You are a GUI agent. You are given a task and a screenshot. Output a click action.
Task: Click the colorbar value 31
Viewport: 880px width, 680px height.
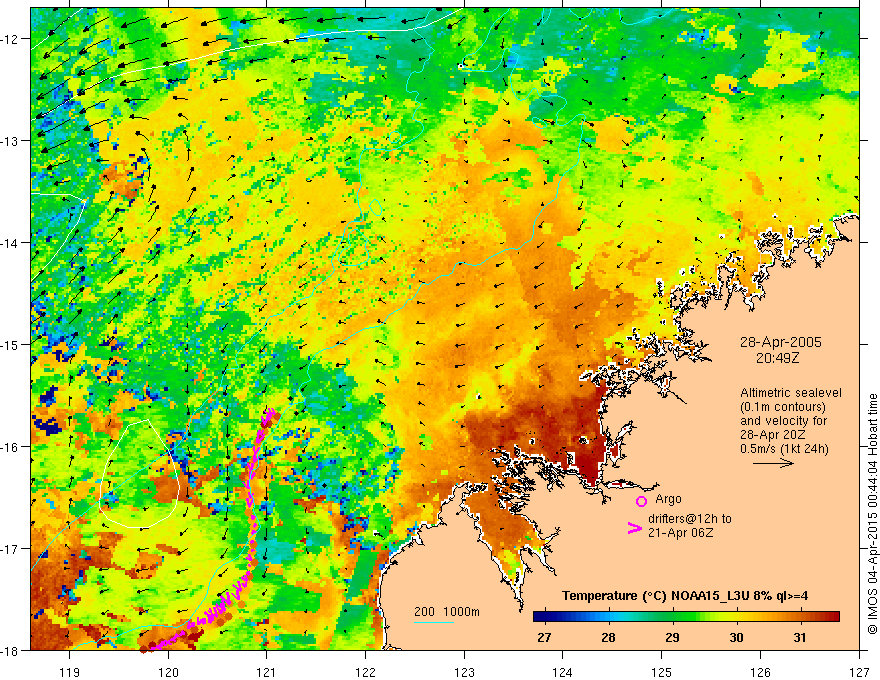coord(800,638)
